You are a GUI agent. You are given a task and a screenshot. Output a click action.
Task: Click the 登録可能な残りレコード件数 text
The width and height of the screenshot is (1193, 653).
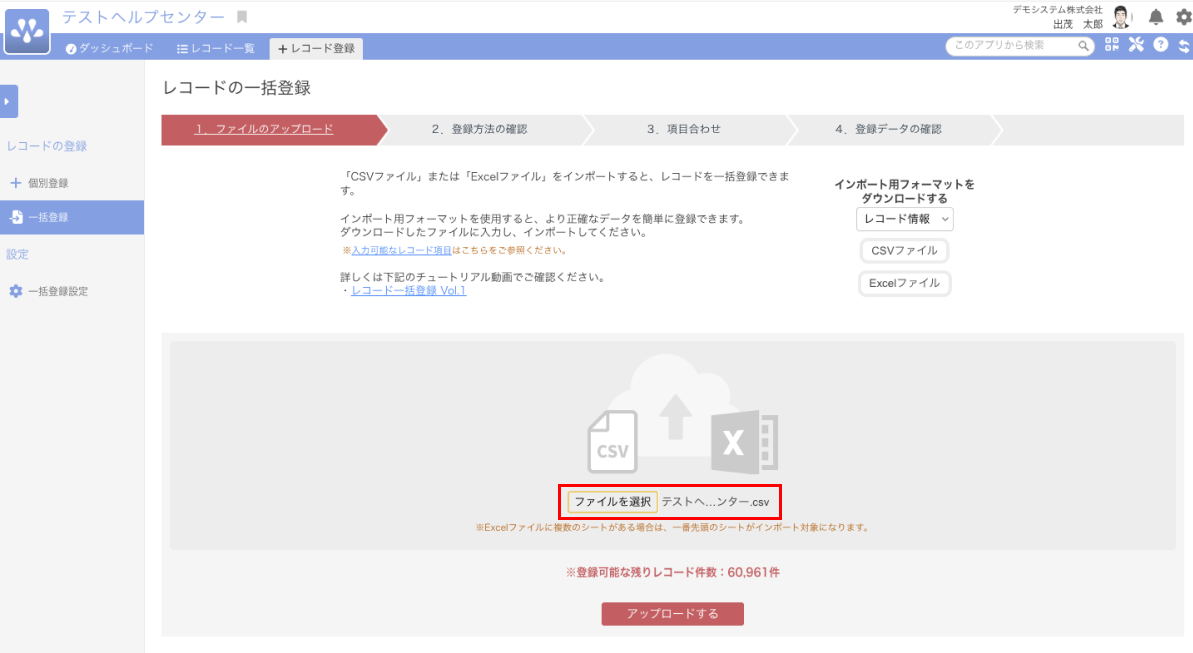click(x=673, y=572)
